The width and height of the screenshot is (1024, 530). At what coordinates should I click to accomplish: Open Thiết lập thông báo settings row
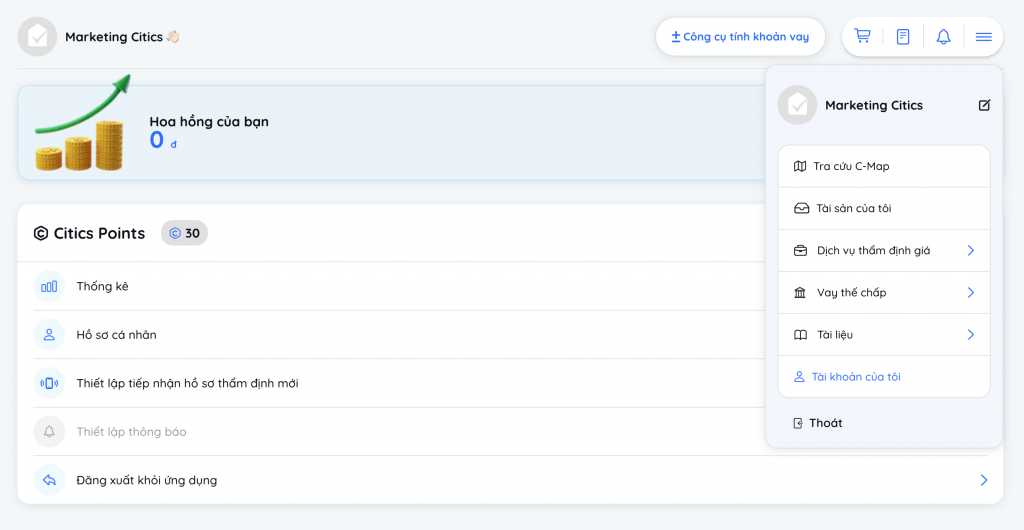tap(131, 432)
